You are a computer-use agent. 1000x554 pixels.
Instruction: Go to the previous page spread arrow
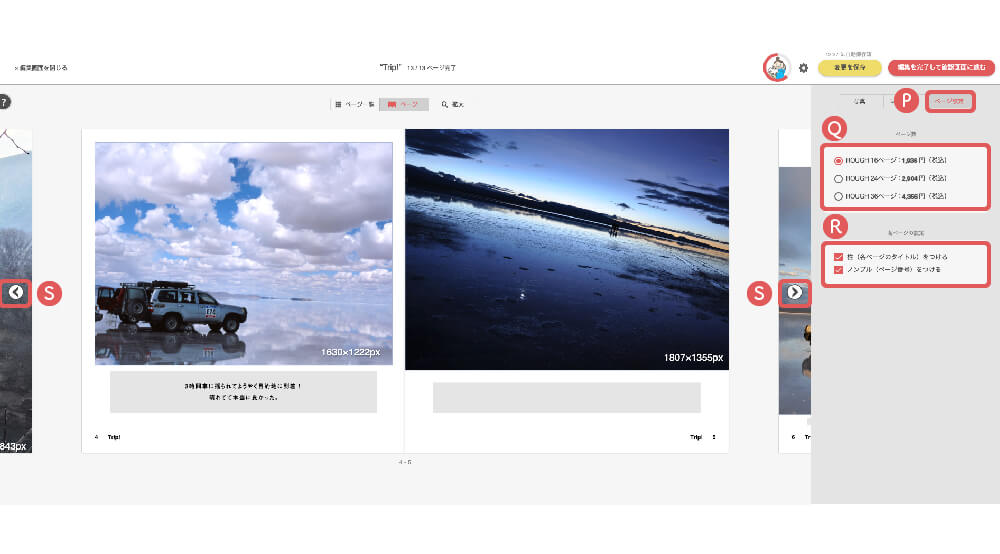[x=16, y=292]
